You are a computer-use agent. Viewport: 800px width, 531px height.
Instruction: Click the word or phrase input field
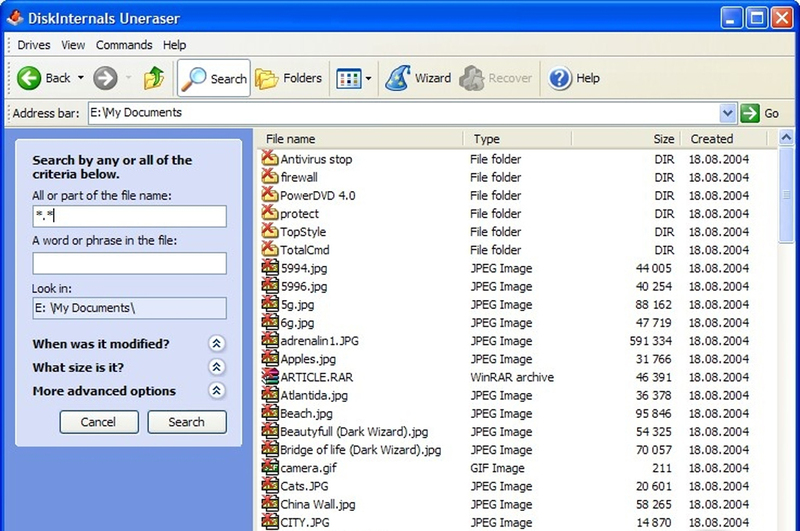(130, 263)
